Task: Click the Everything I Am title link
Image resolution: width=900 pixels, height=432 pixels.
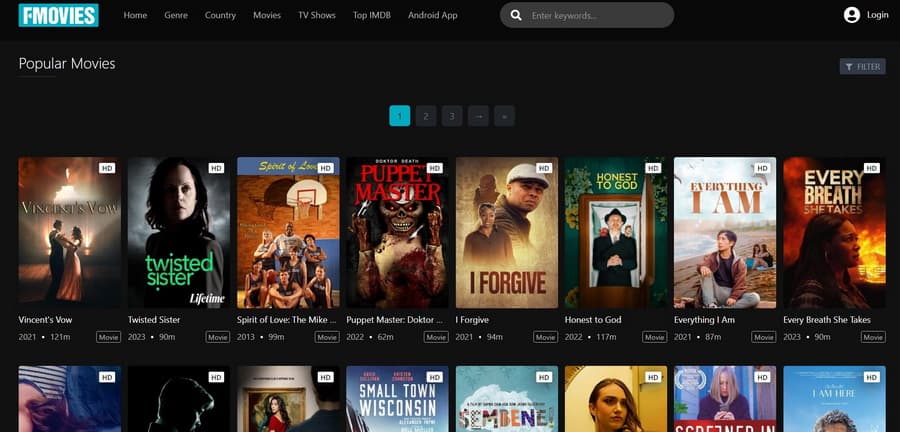Action: [704, 320]
